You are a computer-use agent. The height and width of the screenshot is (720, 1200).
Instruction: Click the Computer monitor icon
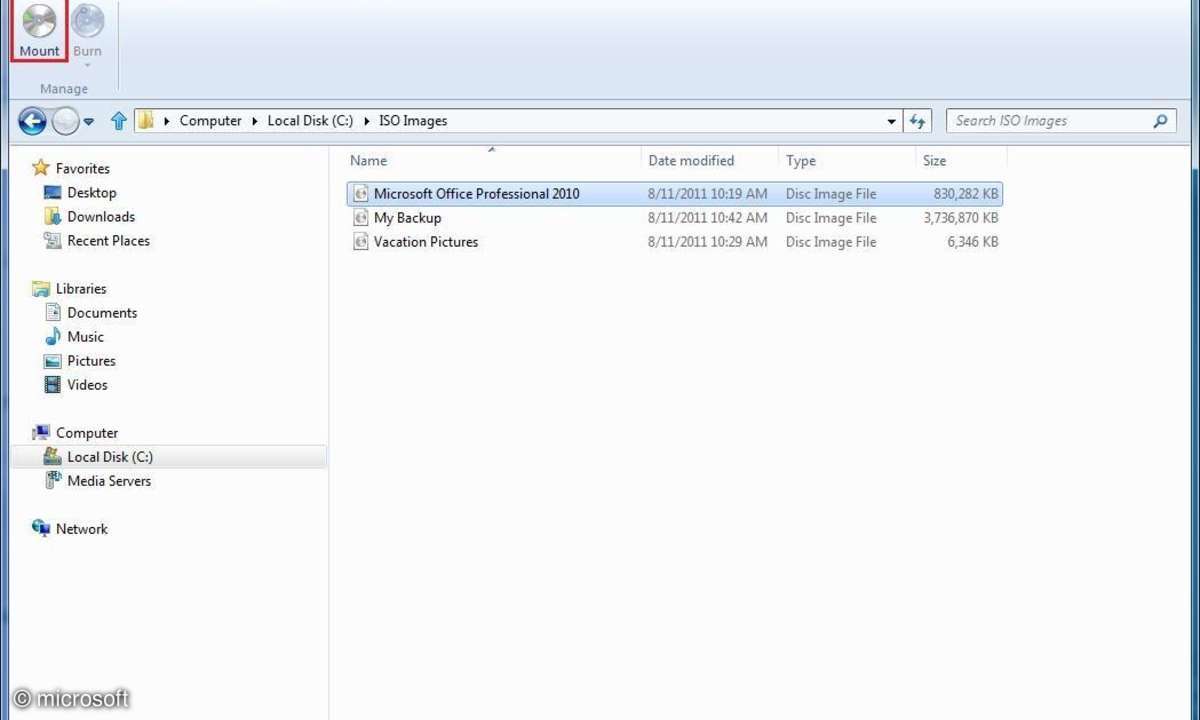[x=41, y=432]
